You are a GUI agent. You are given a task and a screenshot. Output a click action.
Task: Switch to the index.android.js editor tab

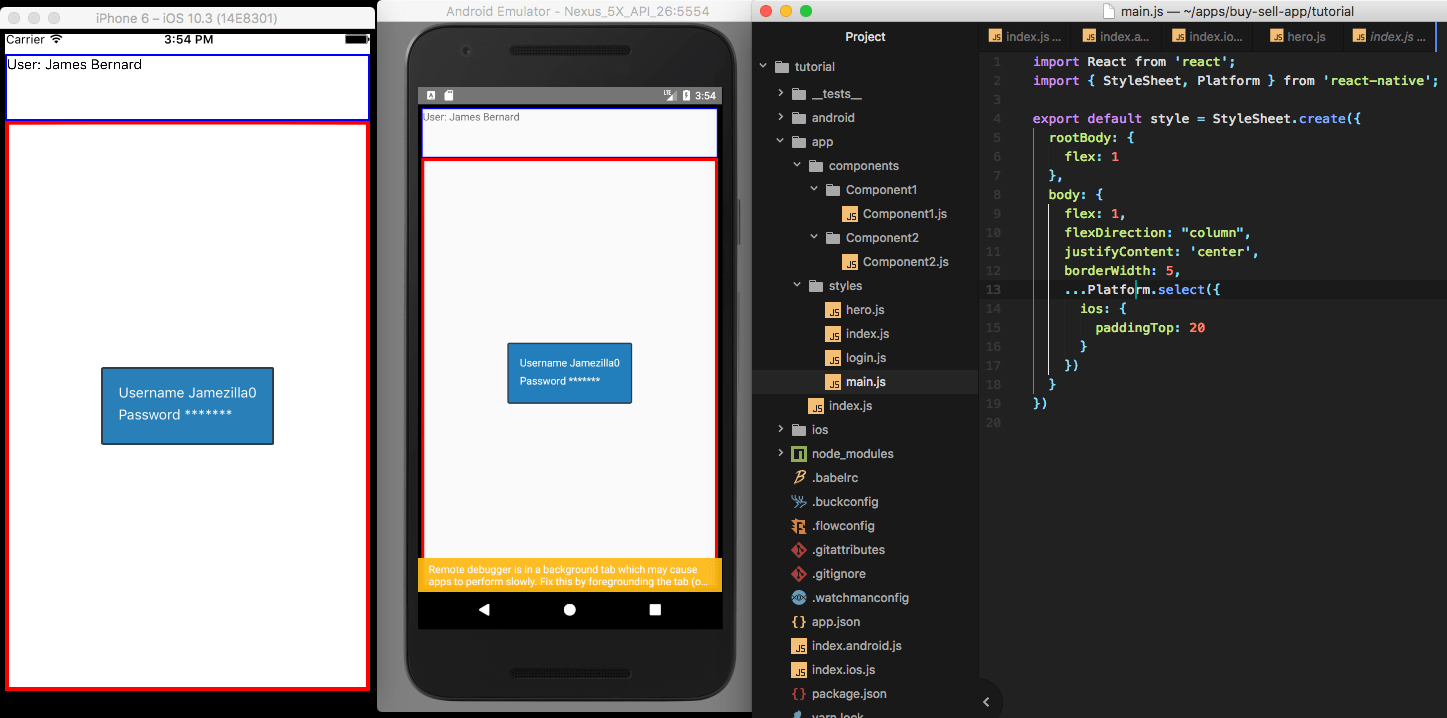click(1115, 36)
